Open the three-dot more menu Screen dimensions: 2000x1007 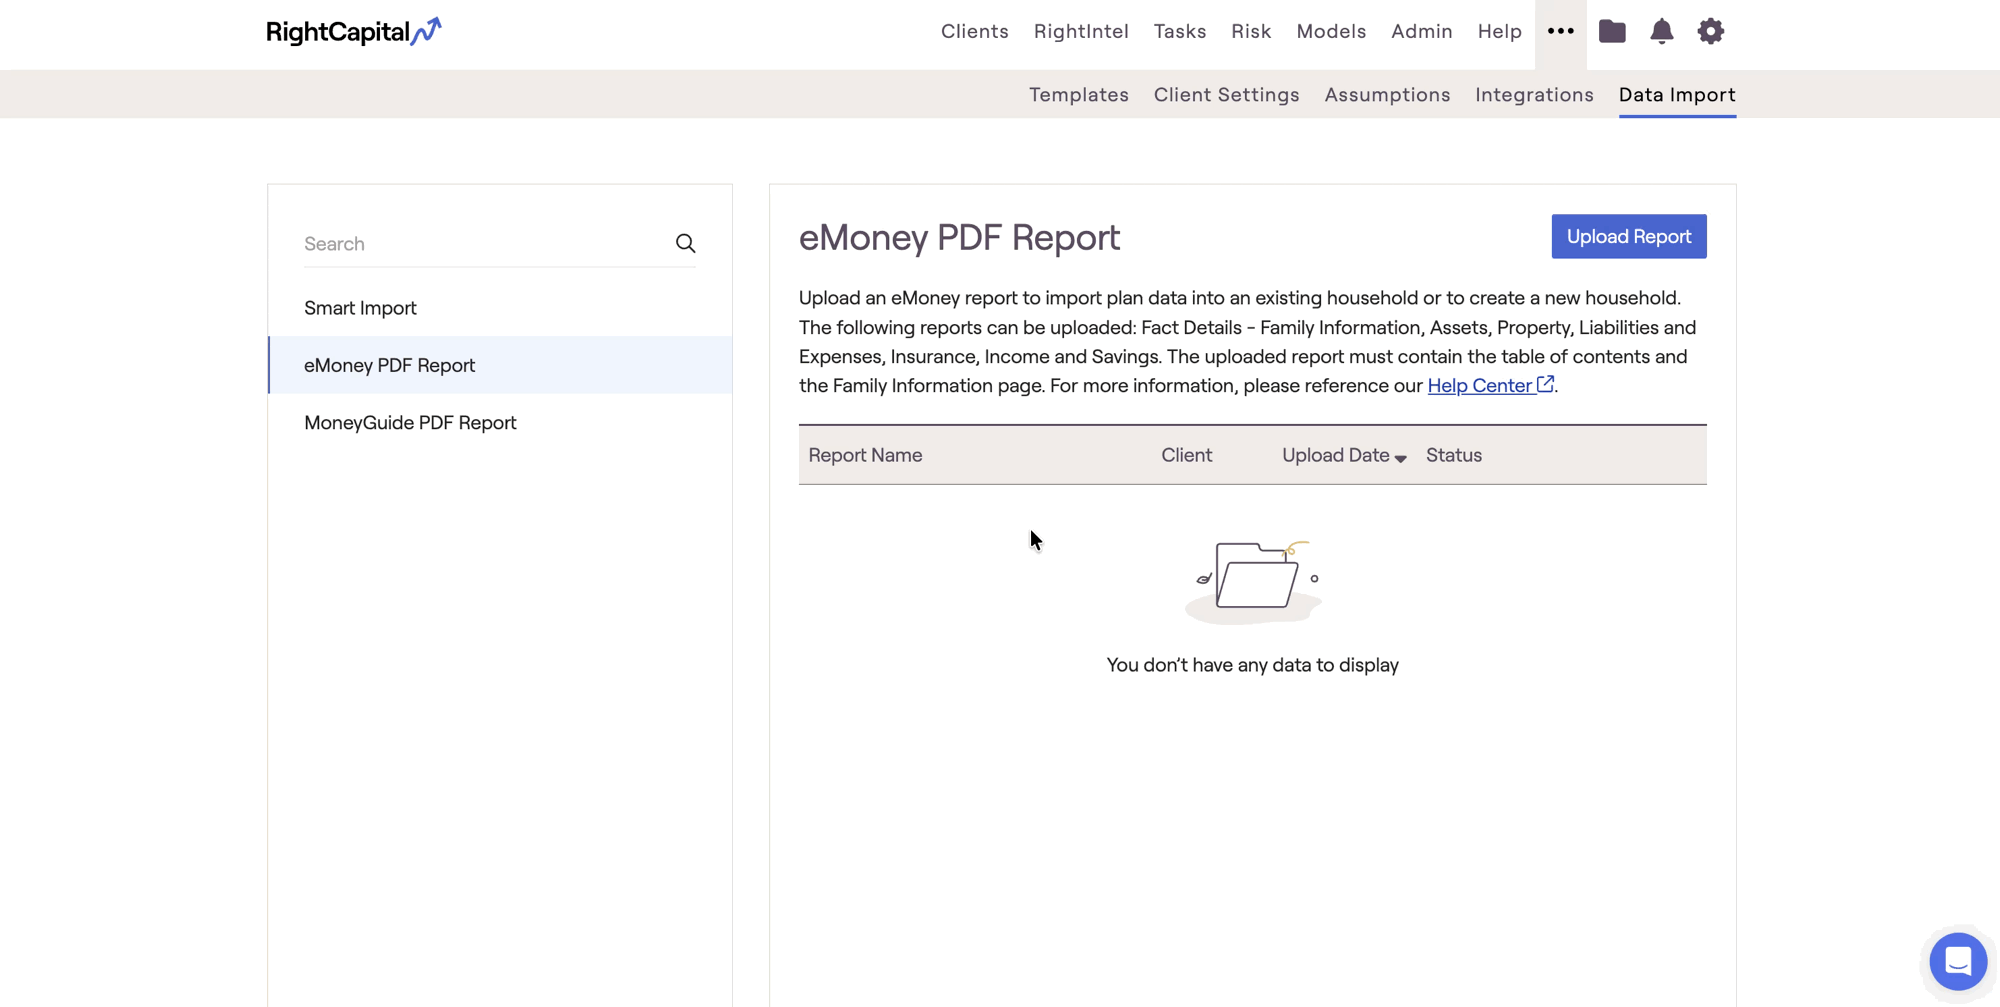point(1560,32)
